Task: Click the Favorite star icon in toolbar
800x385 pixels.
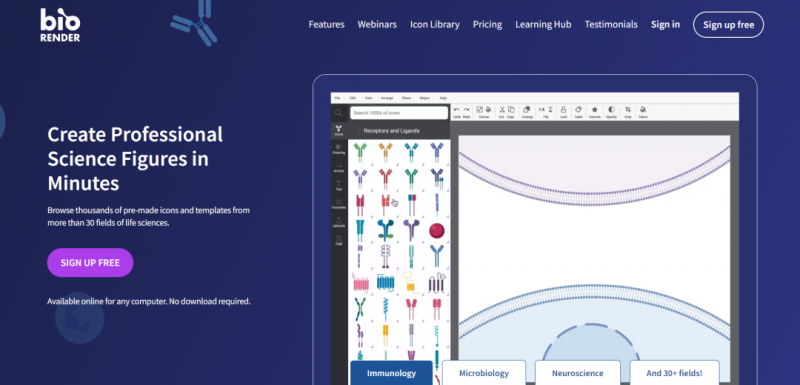Action: coord(594,110)
